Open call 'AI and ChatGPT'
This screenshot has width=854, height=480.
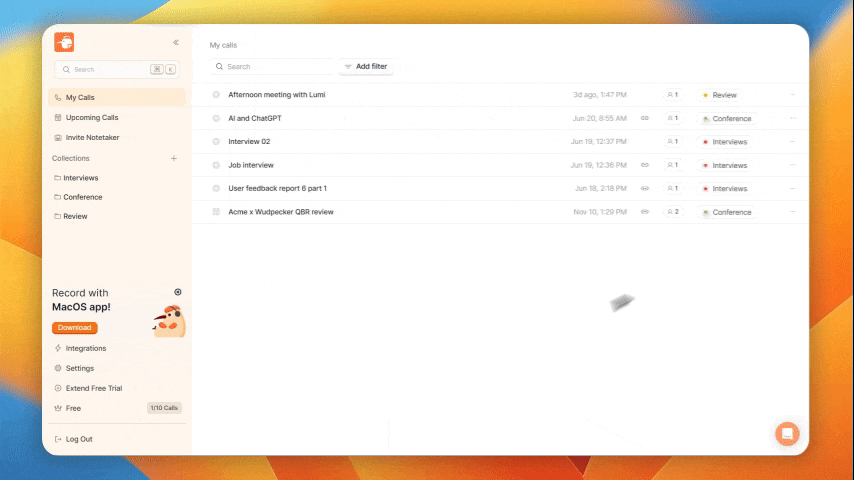pyautogui.click(x=255, y=118)
